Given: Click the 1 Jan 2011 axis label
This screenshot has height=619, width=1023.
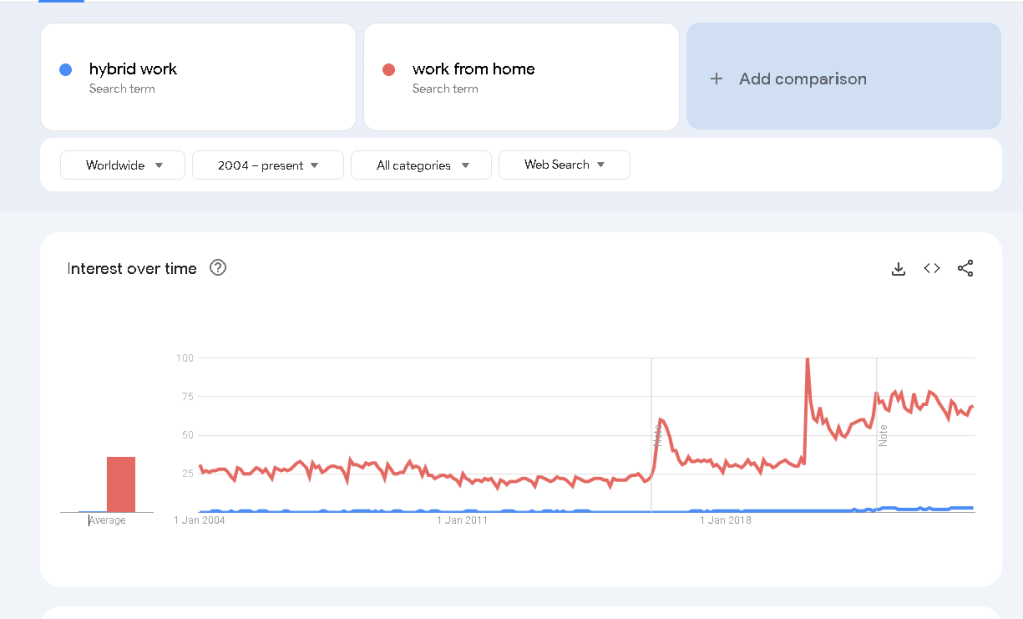Looking at the screenshot, I should tap(462, 521).
